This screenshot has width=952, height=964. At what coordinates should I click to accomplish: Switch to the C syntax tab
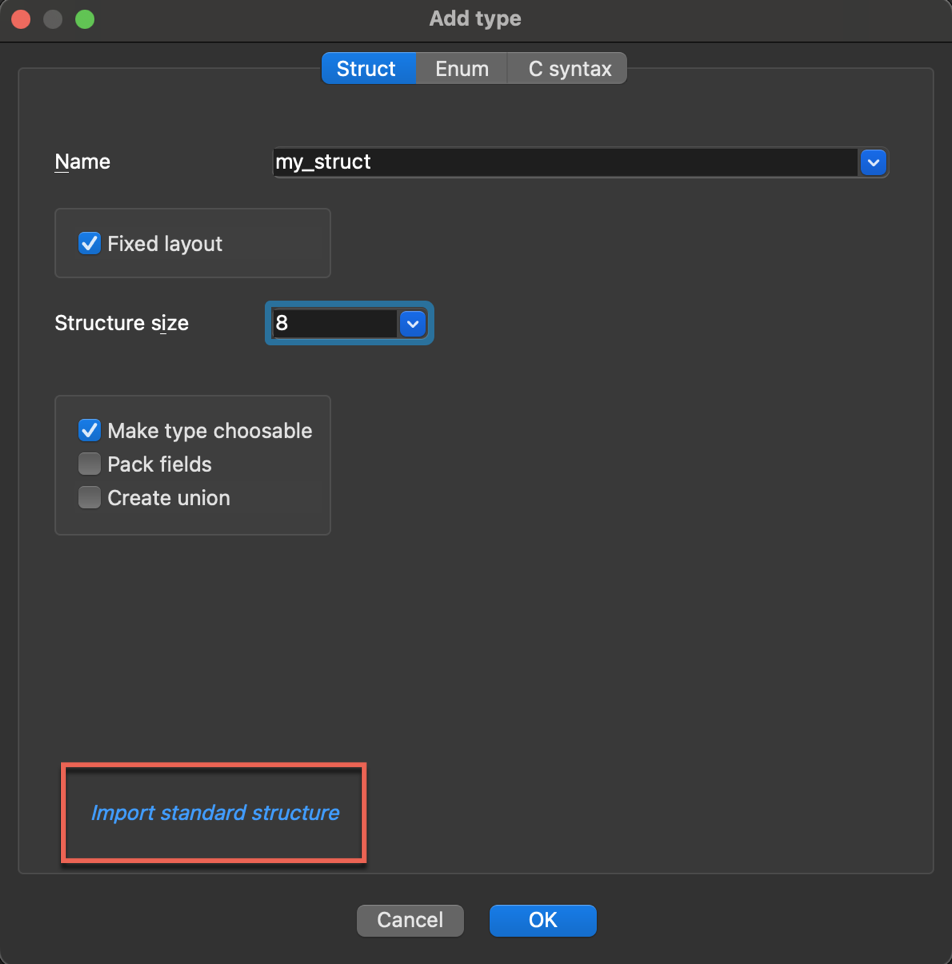(566, 68)
